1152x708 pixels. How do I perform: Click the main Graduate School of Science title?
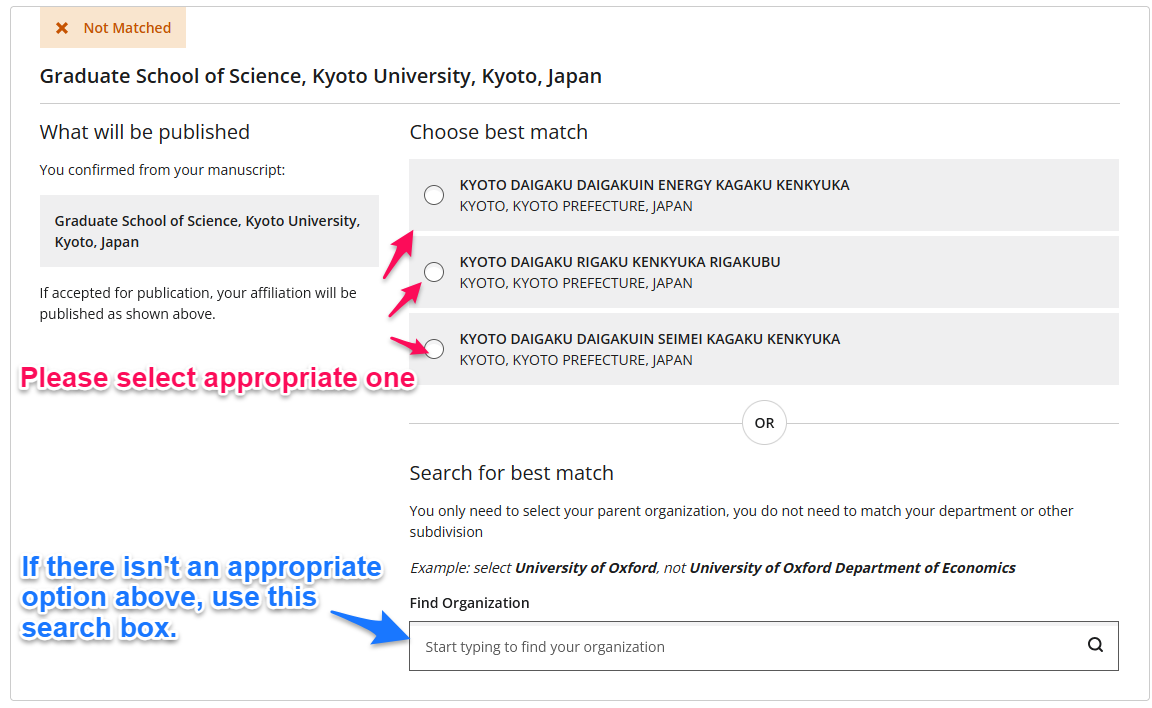pos(320,76)
